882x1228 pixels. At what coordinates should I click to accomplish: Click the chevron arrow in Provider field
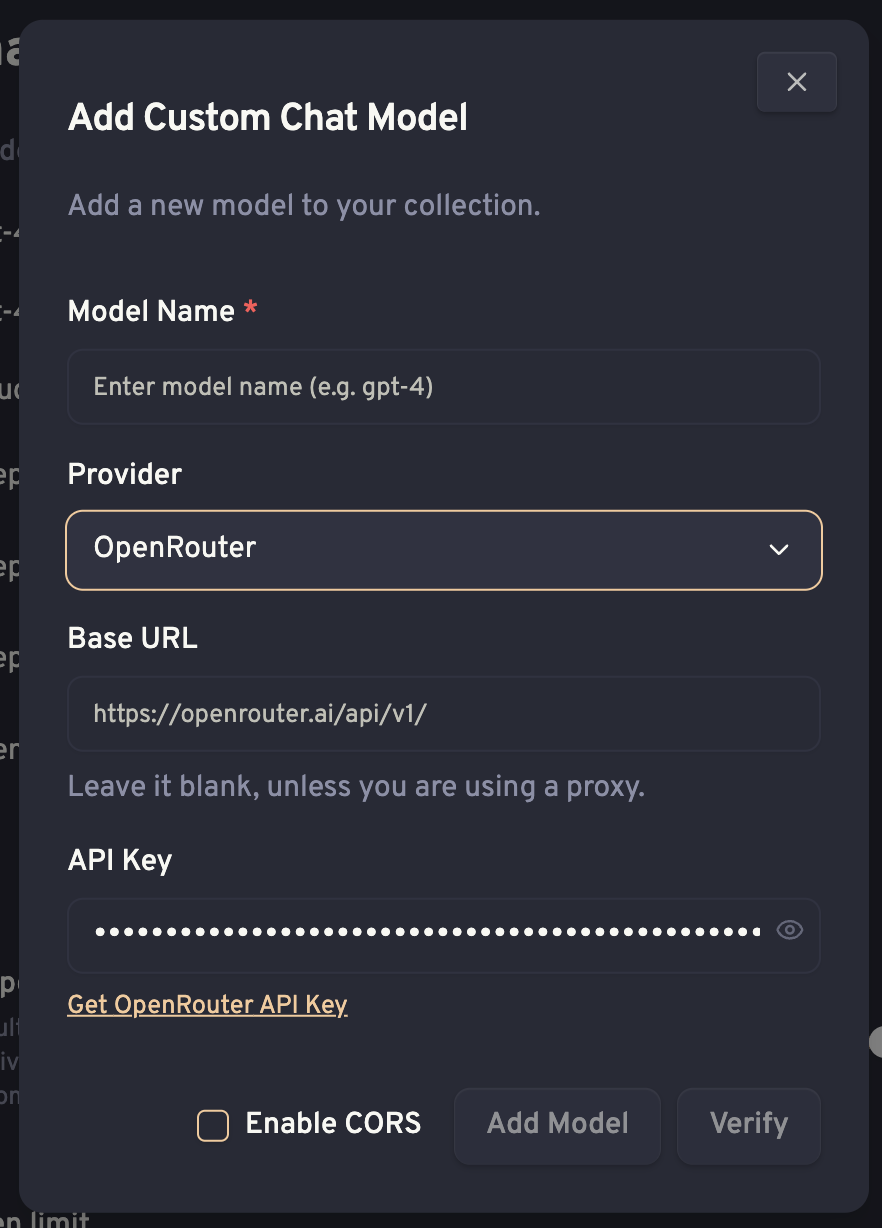point(779,549)
